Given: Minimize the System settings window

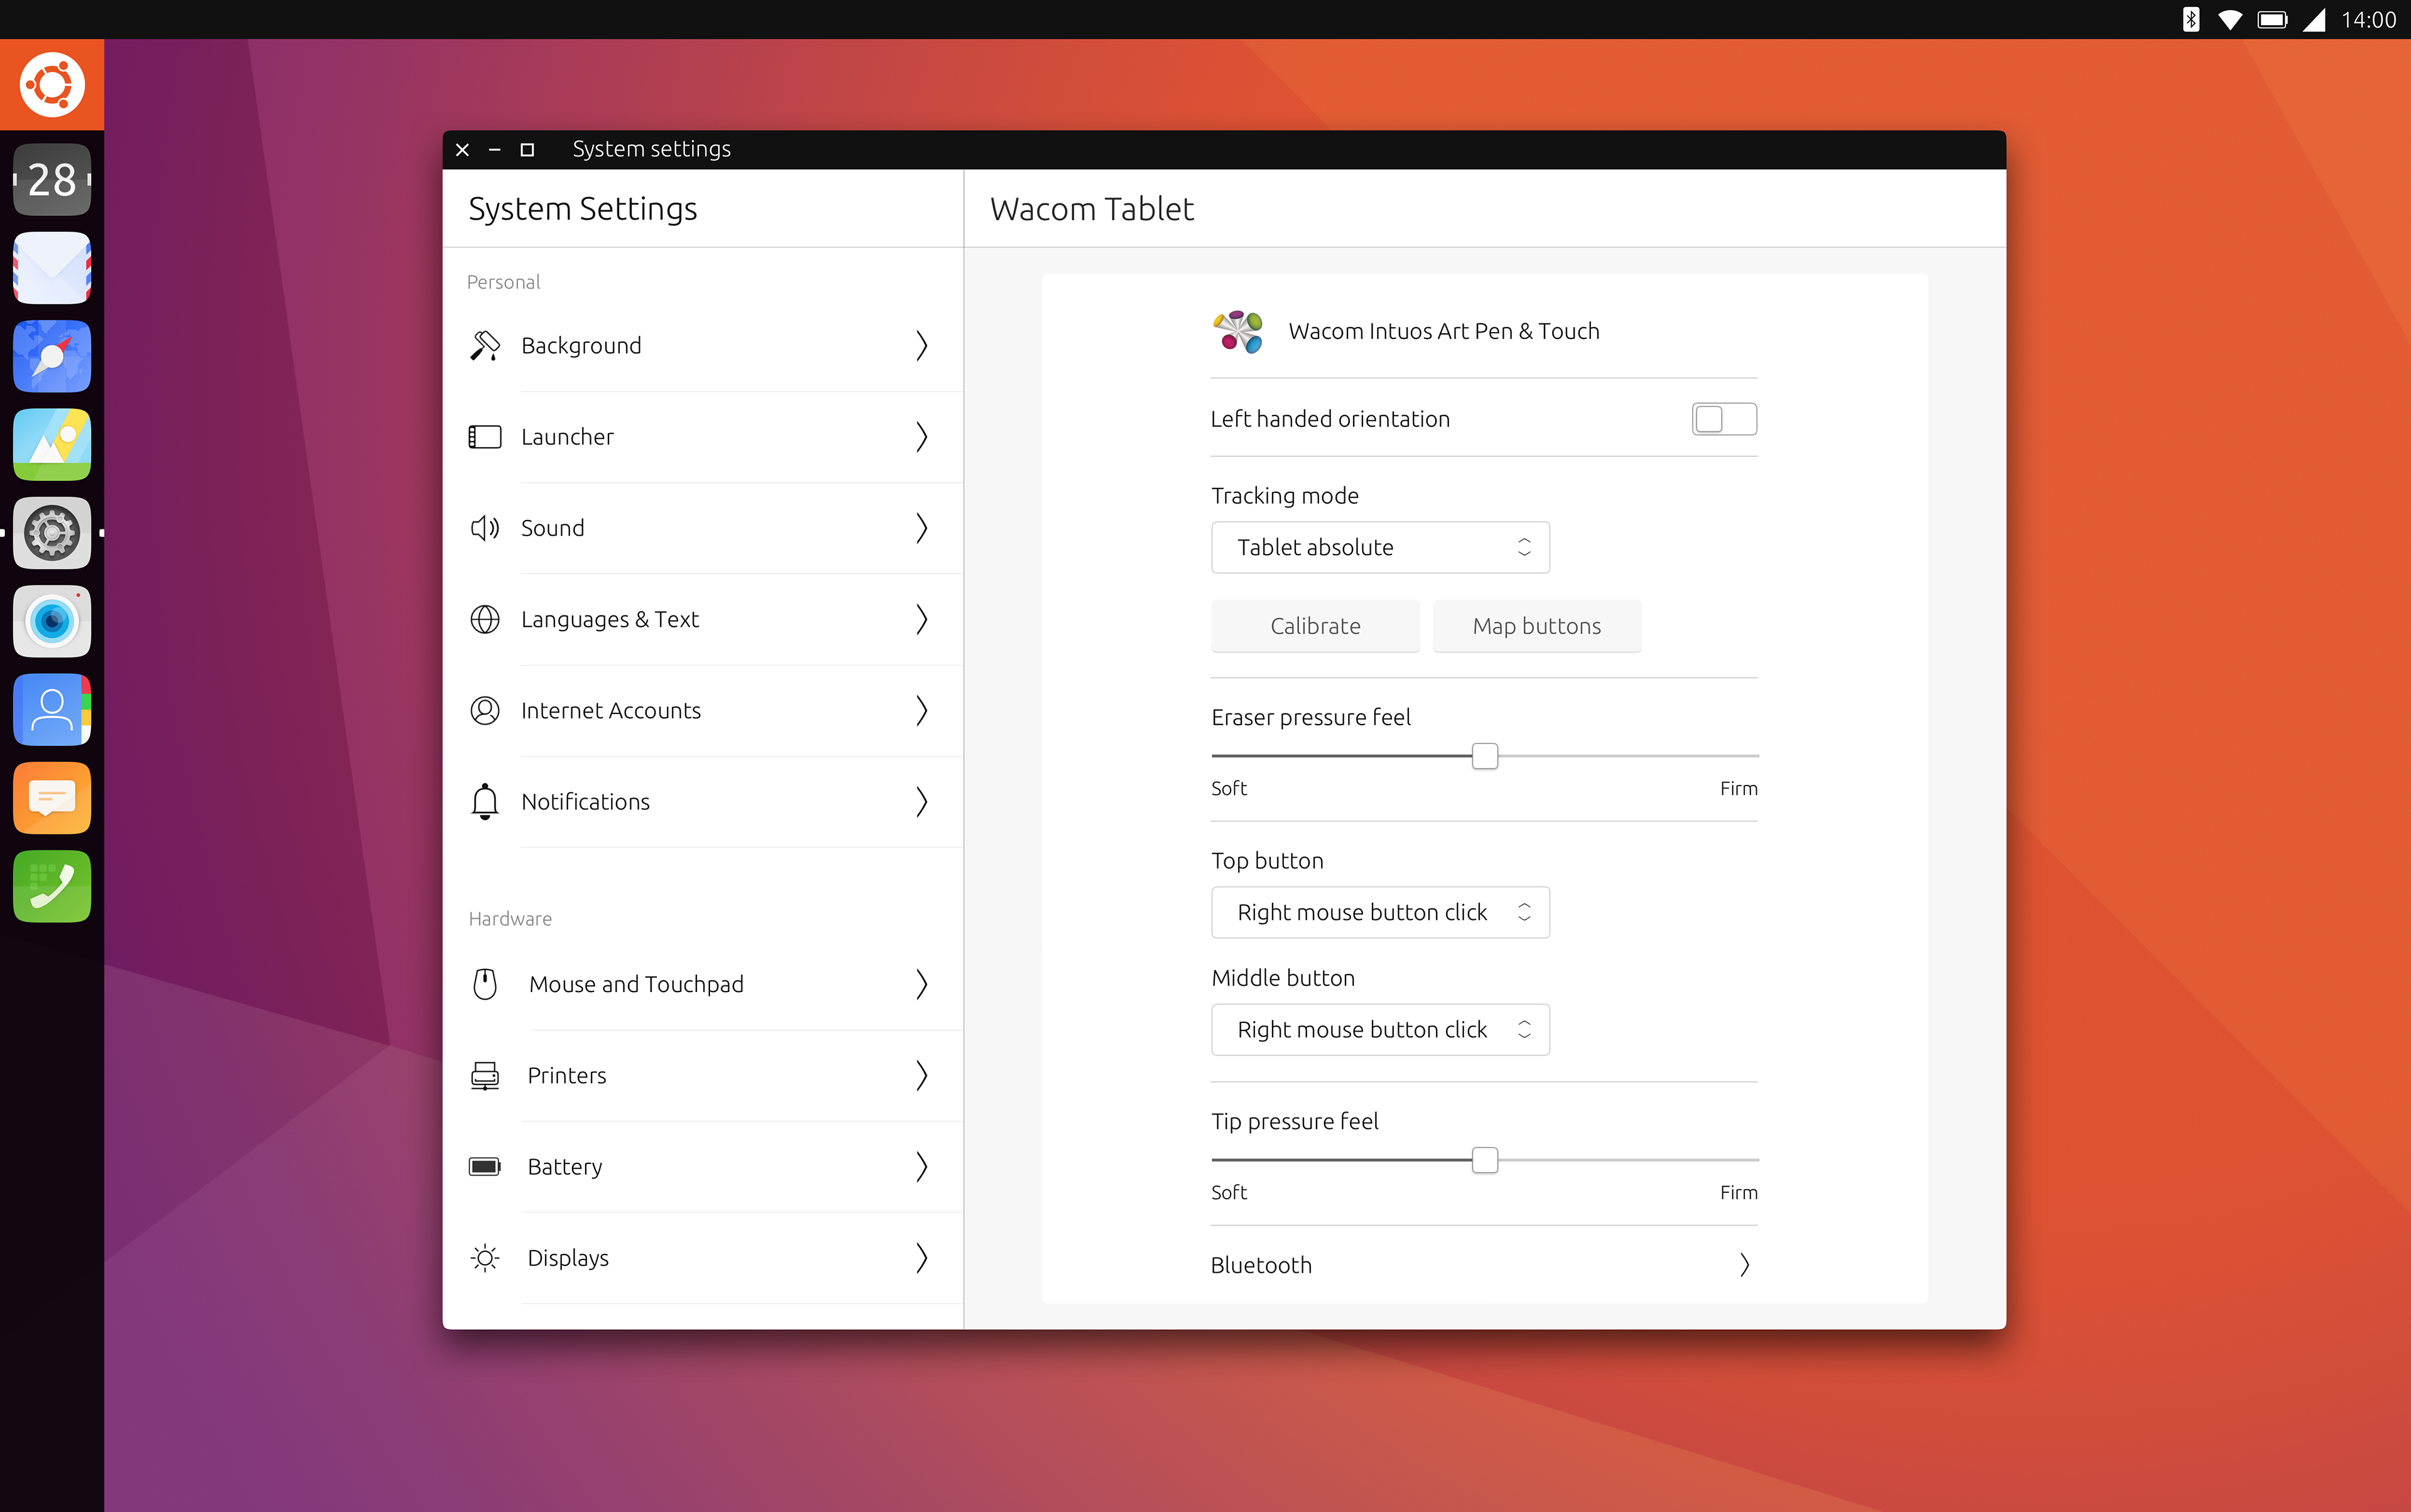Looking at the screenshot, I should tap(494, 149).
